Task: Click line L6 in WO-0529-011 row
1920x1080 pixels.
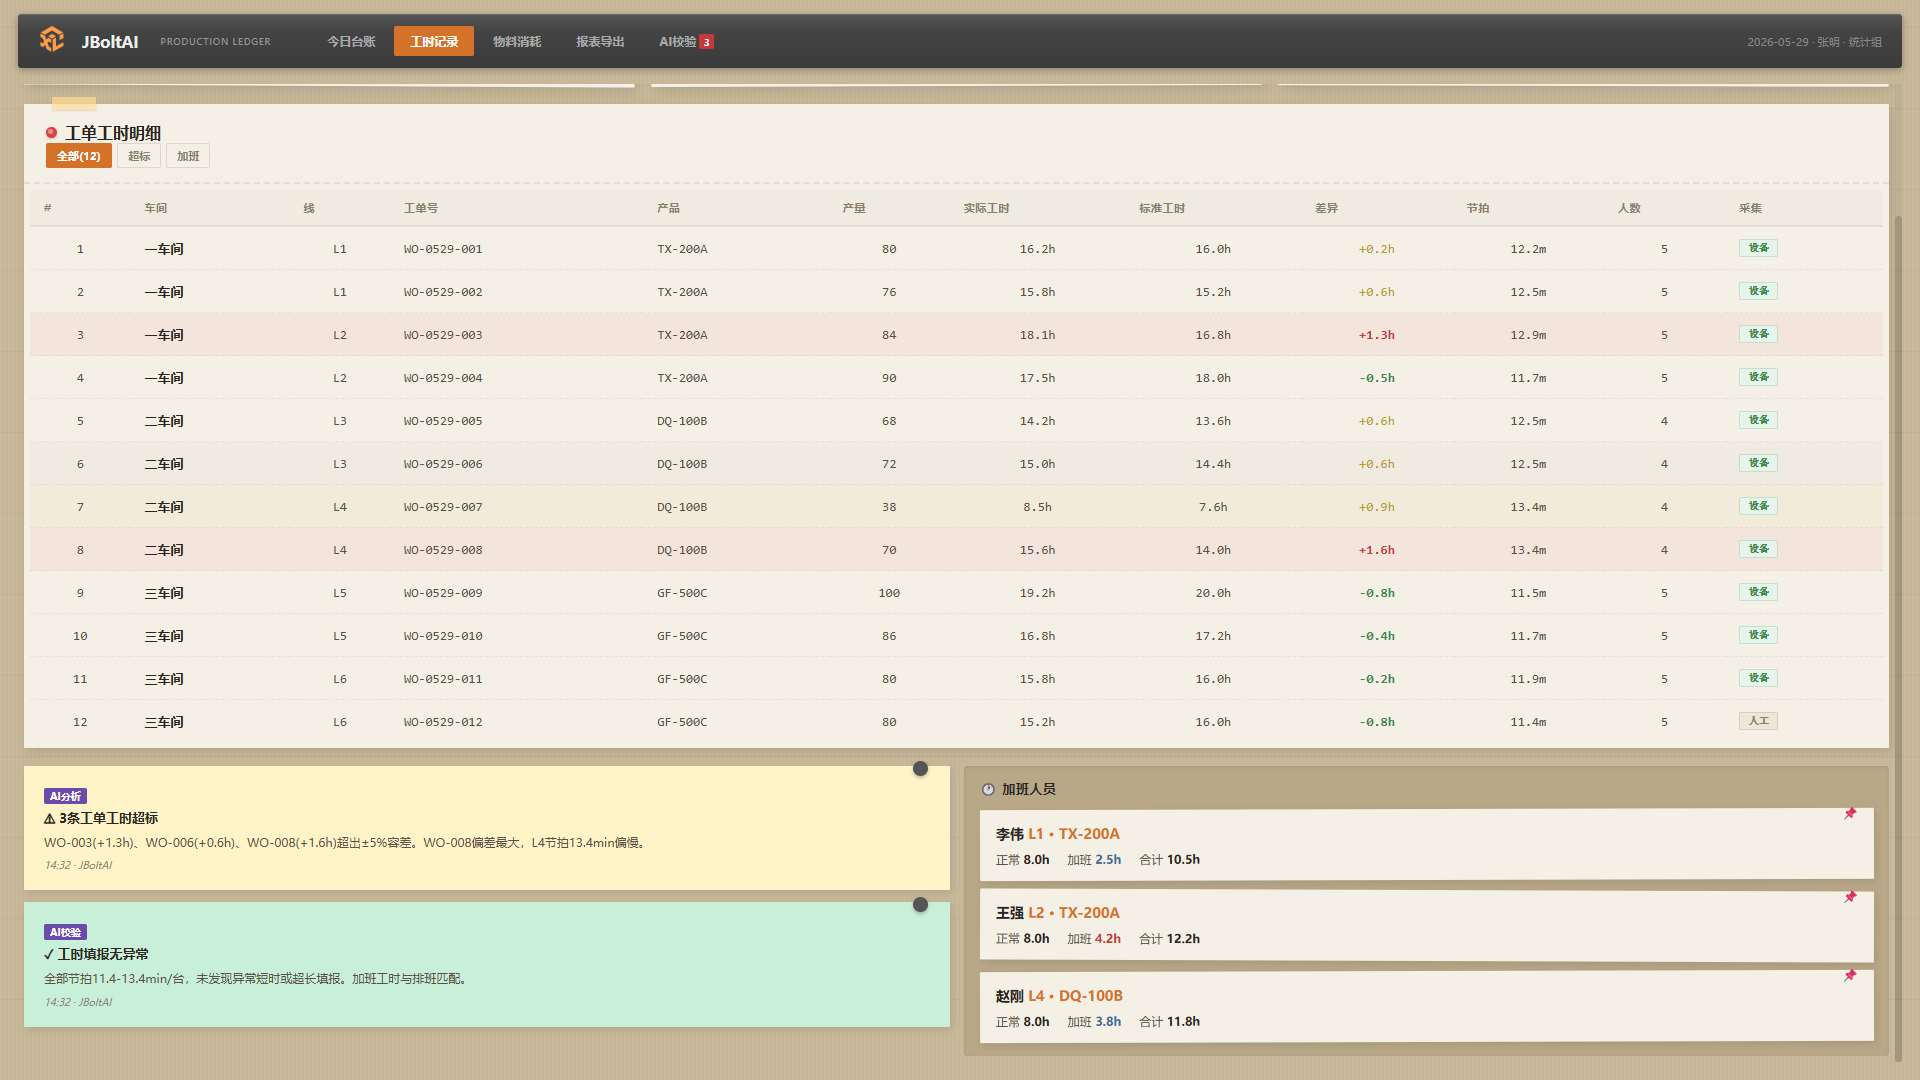Action: tap(340, 679)
